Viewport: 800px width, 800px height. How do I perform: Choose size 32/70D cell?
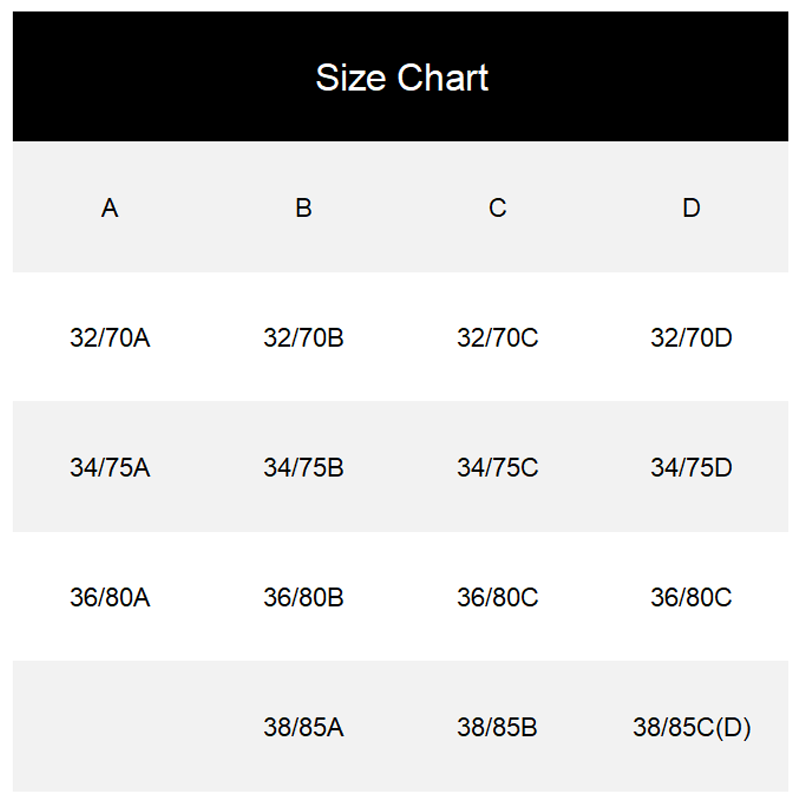[691, 337]
